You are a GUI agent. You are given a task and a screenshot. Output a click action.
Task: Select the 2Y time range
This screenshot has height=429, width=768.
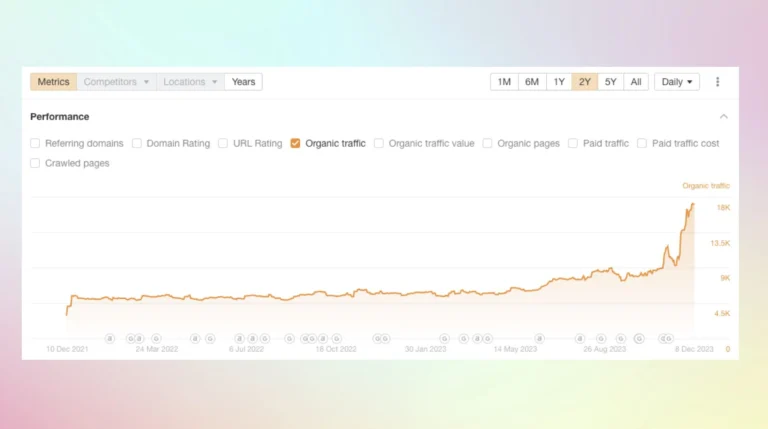[585, 82]
